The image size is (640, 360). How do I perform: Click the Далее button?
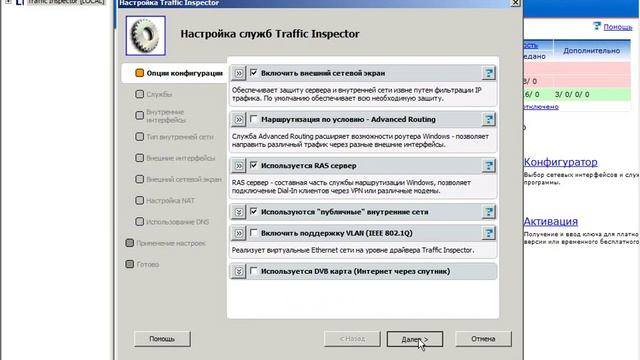(x=415, y=339)
